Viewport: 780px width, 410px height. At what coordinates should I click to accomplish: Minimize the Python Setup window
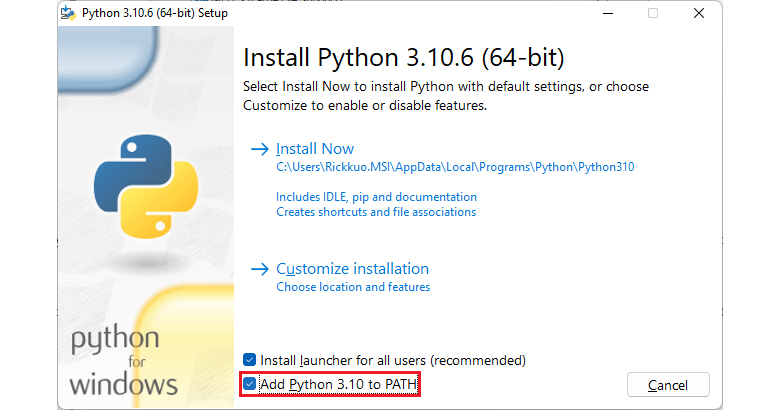[x=607, y=14]
